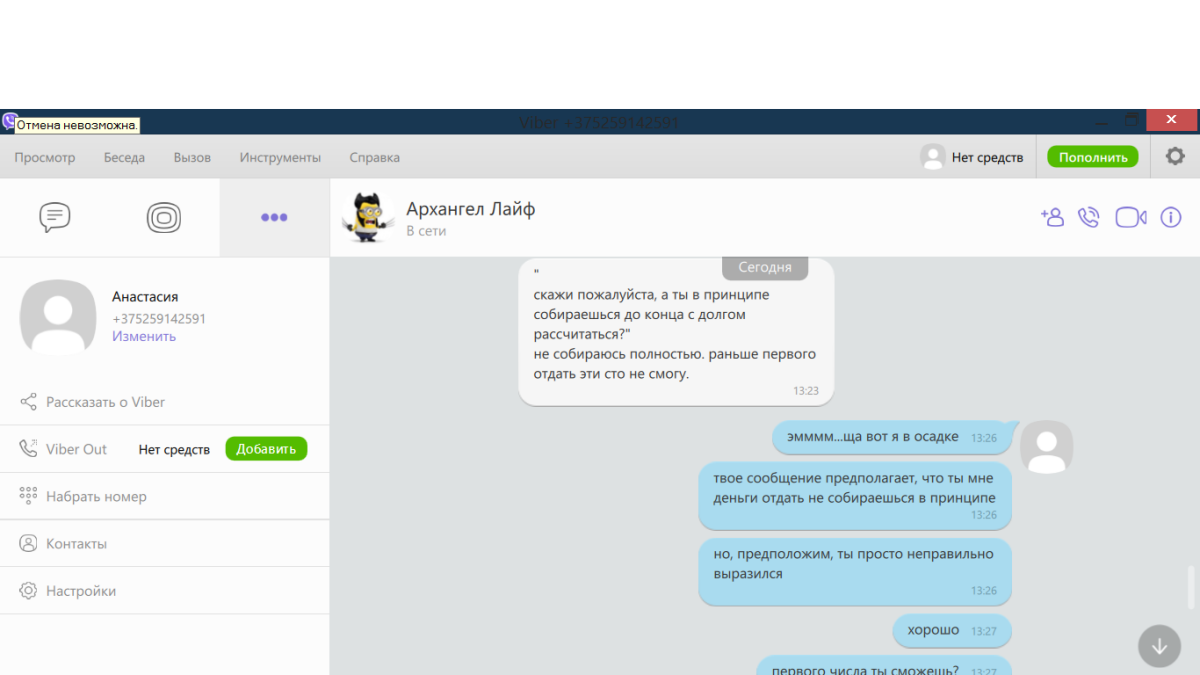Open the Беседа menu
This screenshot has width=1200, height=675.
pos(124,157)
